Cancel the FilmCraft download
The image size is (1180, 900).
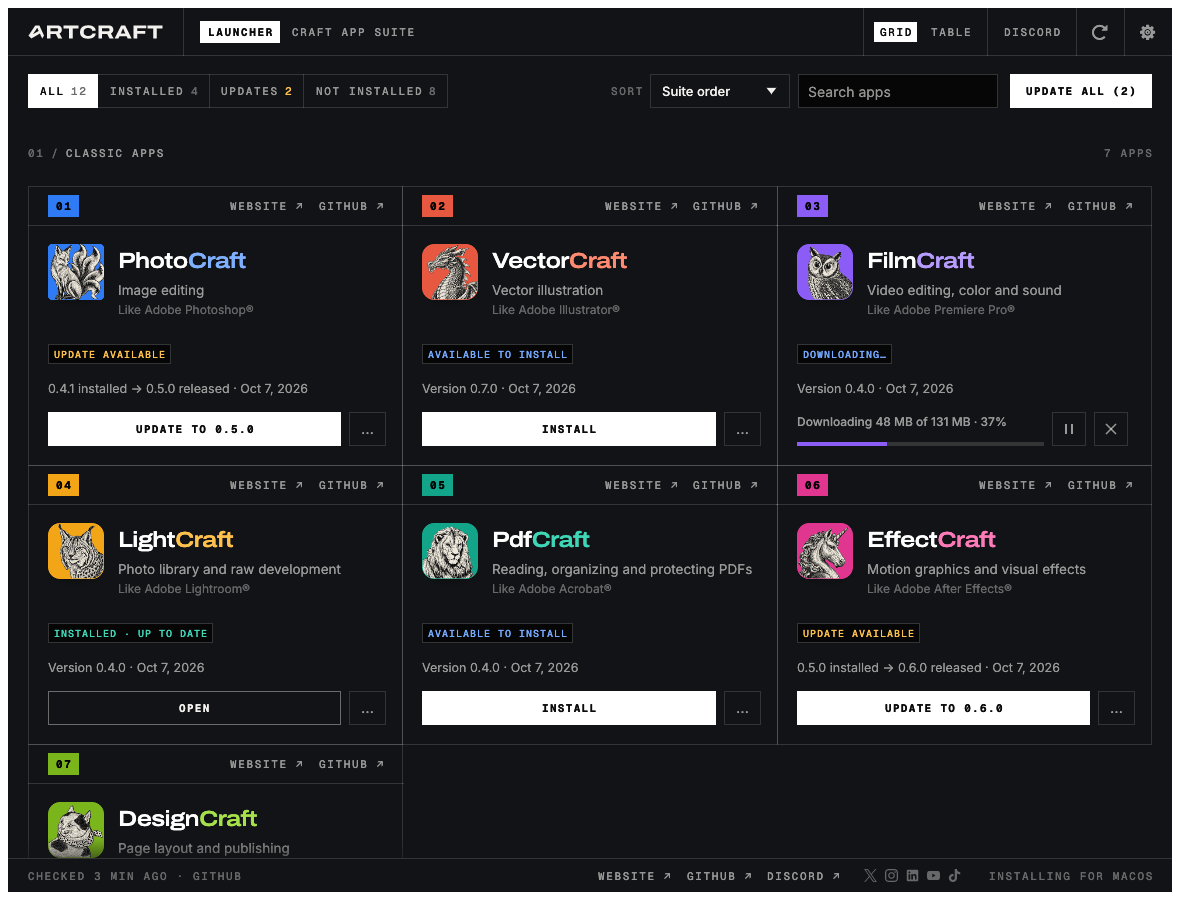1111,429
